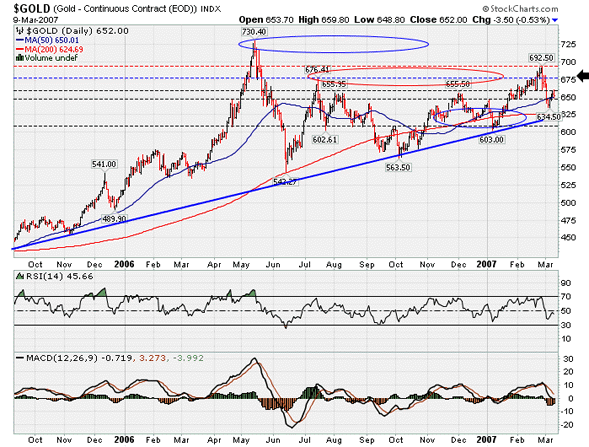The height and width of the screenshot is (447, 589).
Task: Click the black arrow marker beside 675
Action: [583, 76]
